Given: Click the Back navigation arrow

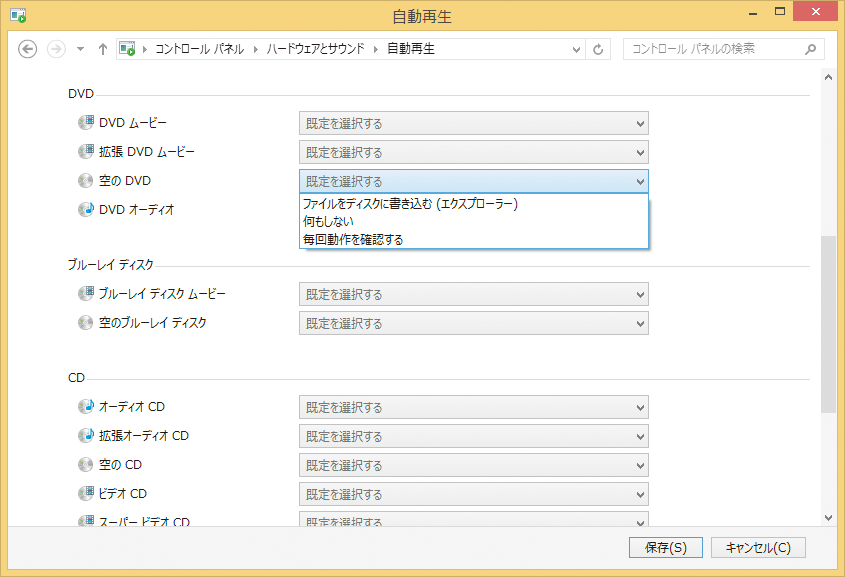Looking at the screenshot, I should 27,49.
